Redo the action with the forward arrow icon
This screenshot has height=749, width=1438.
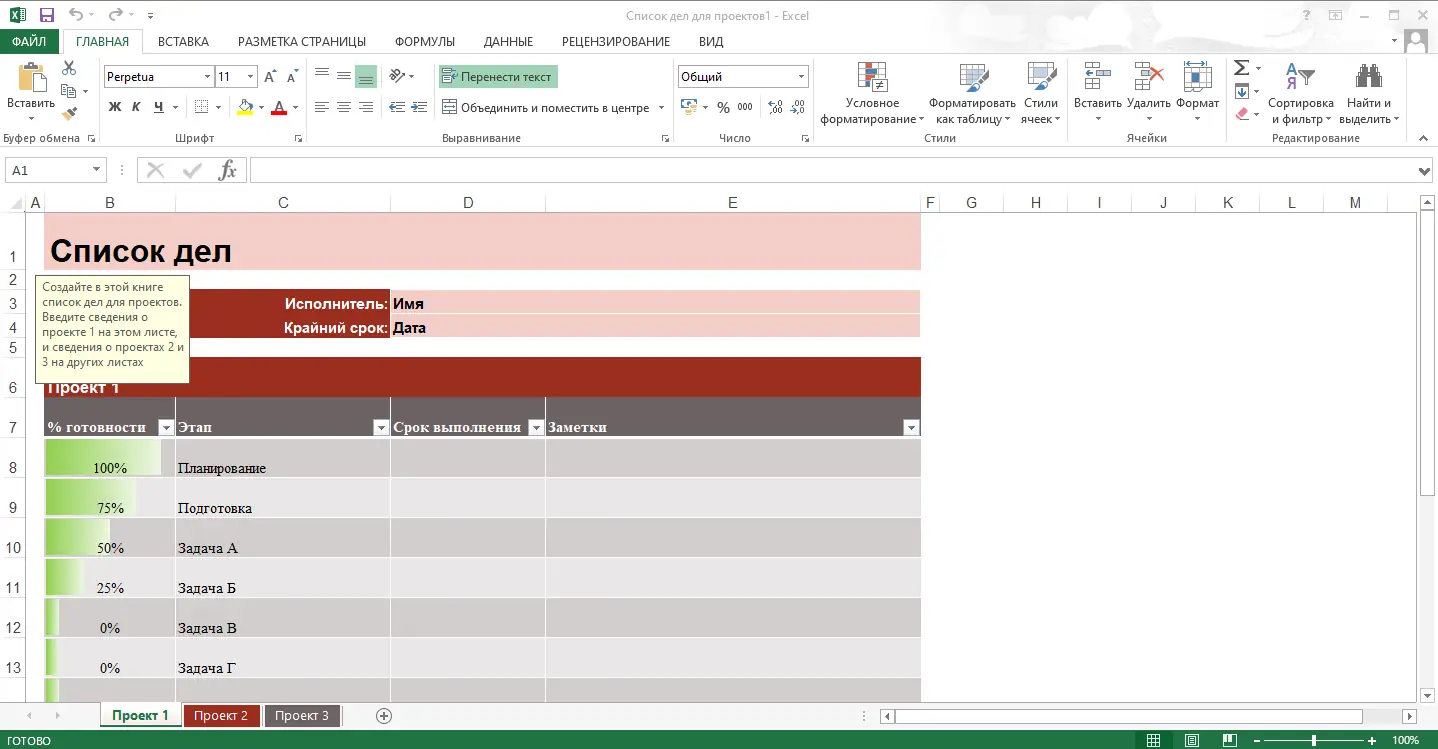[115, 16]
